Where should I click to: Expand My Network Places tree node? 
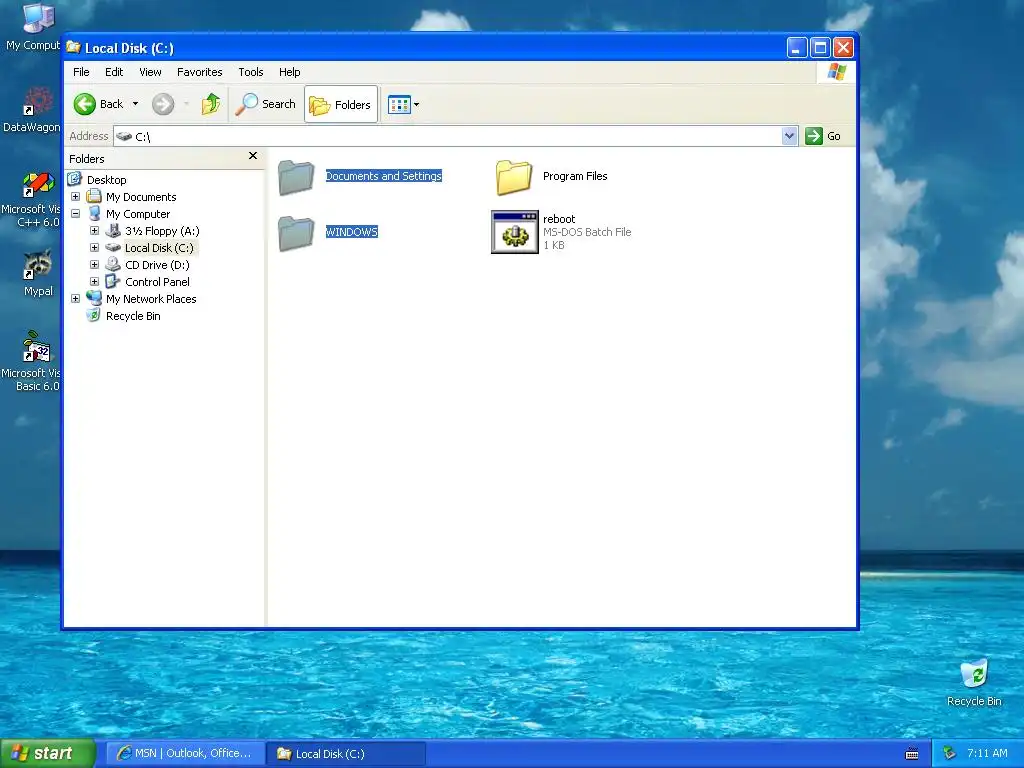[75, 298]
